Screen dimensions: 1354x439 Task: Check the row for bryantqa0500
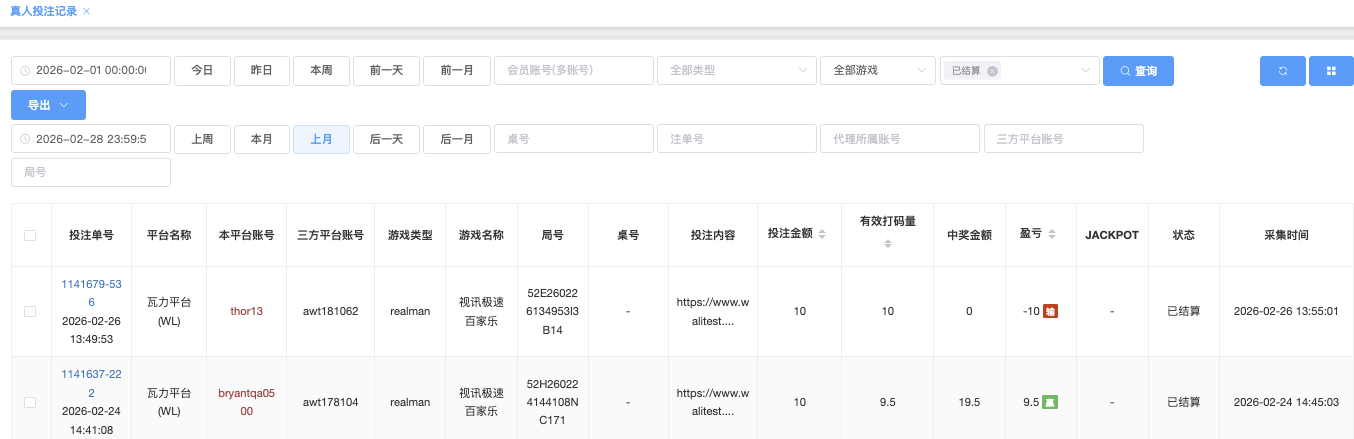pos(30,402)
